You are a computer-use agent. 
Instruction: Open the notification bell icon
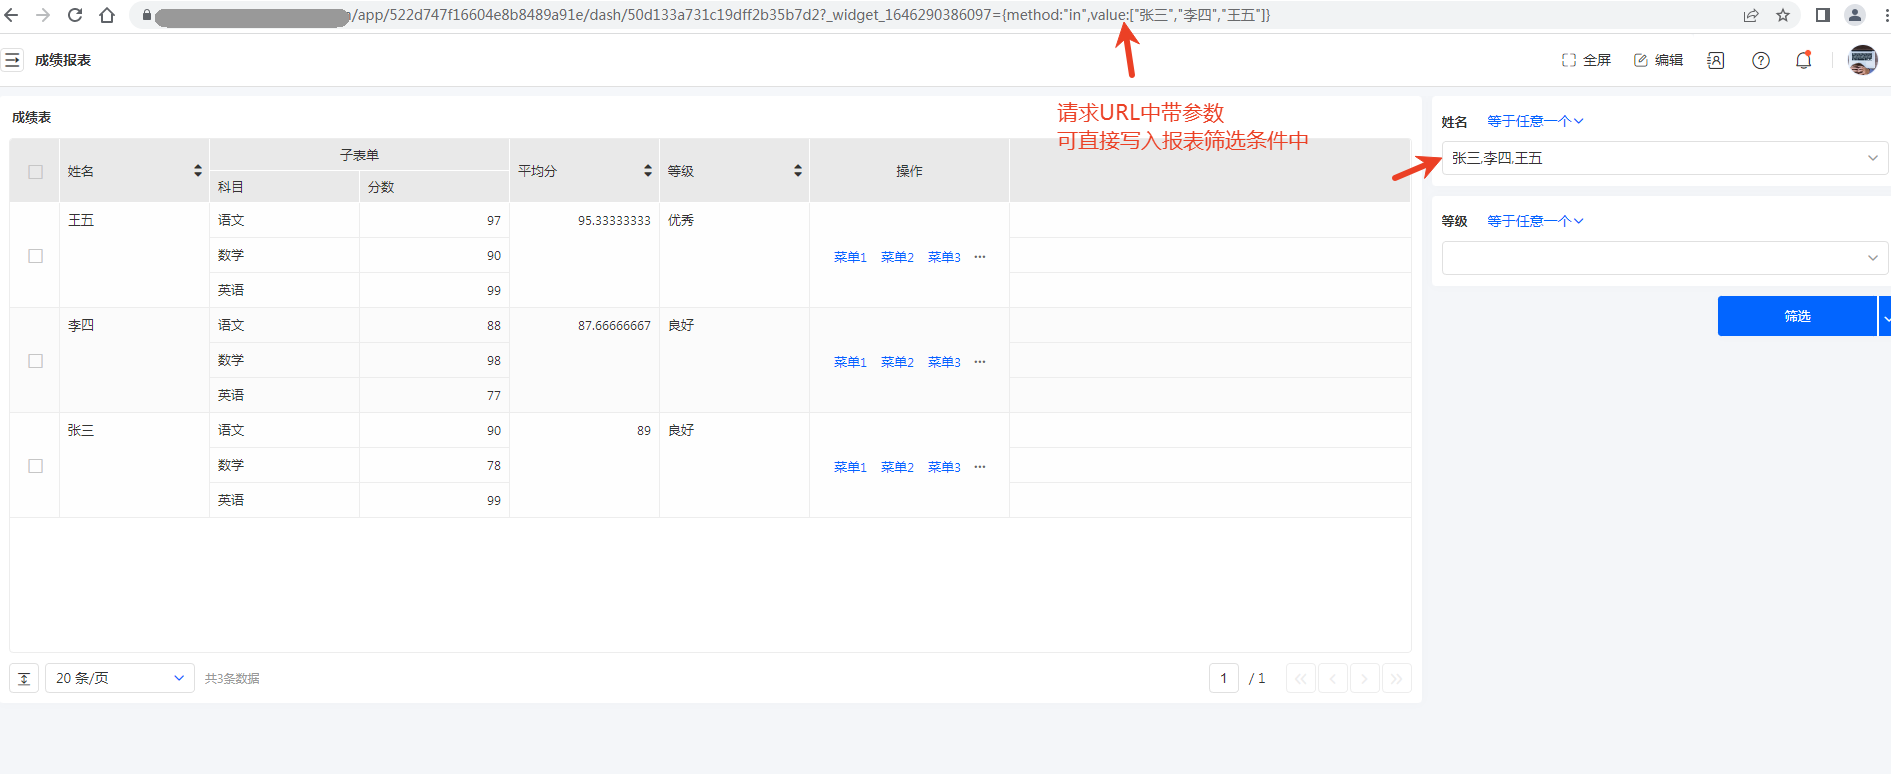1803,60
